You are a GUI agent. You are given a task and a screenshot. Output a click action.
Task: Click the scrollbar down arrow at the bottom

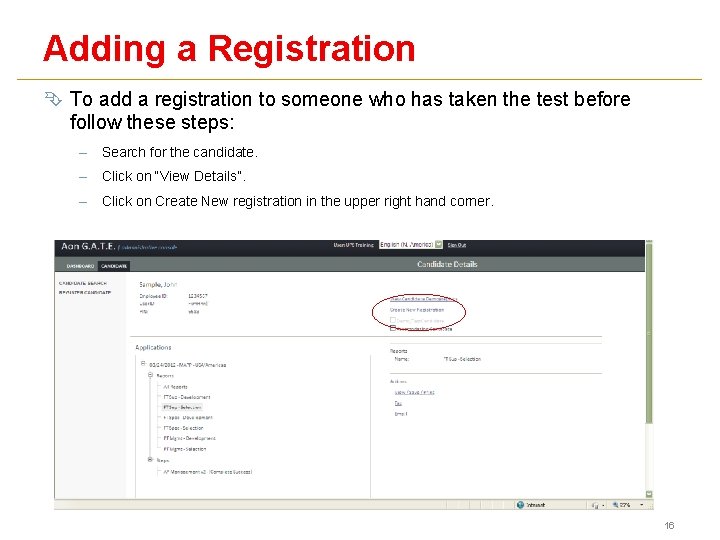[649, 494]
